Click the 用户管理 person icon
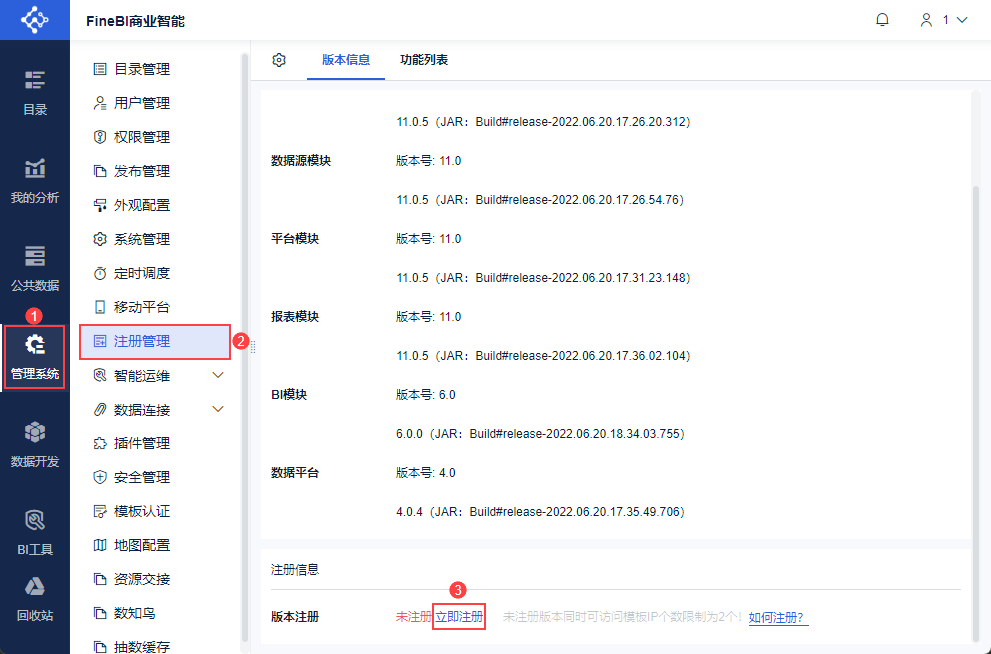The image size is (991, 654). pos(100,103)
